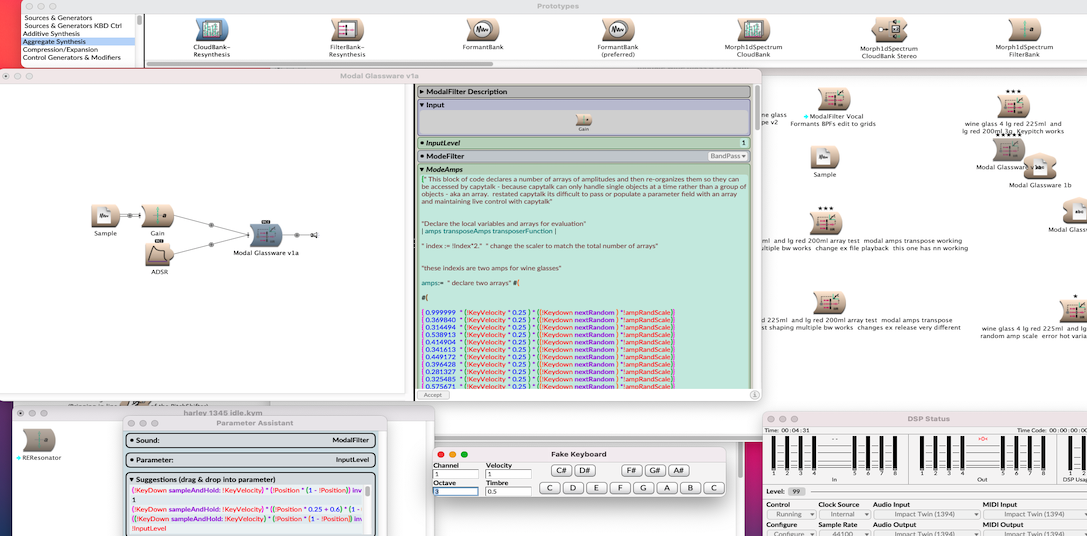Click the !InputLevel suggestion text
The image size is (1087, 536).
150,528
